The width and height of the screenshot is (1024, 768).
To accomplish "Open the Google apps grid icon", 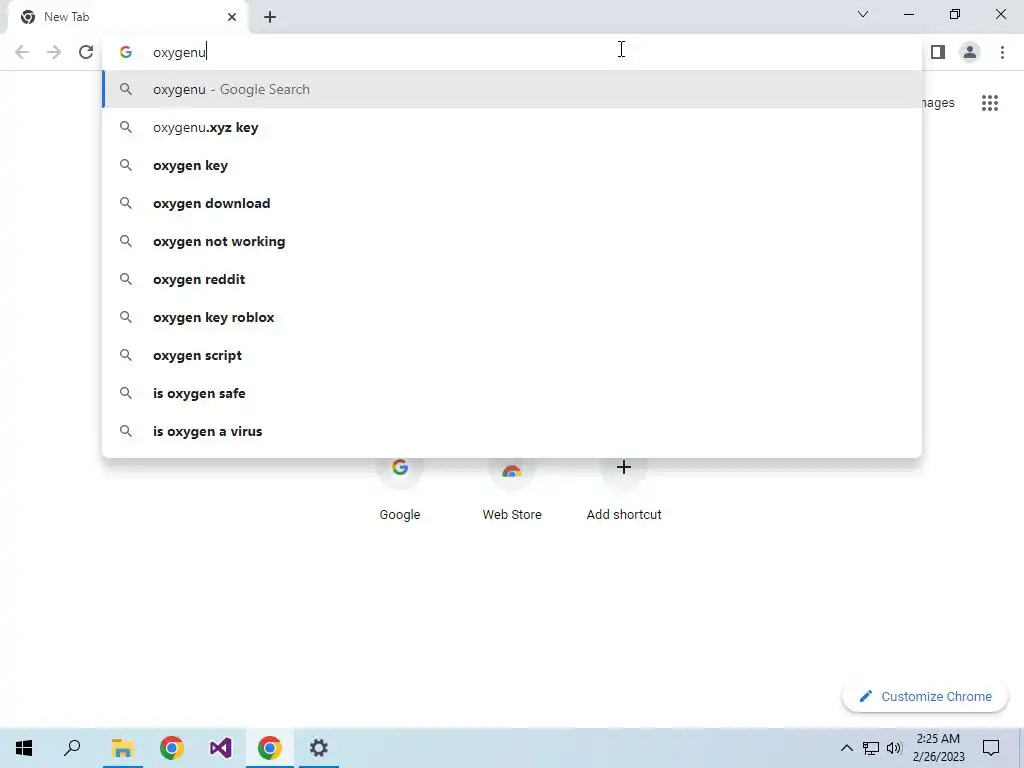I will (989, 103).
